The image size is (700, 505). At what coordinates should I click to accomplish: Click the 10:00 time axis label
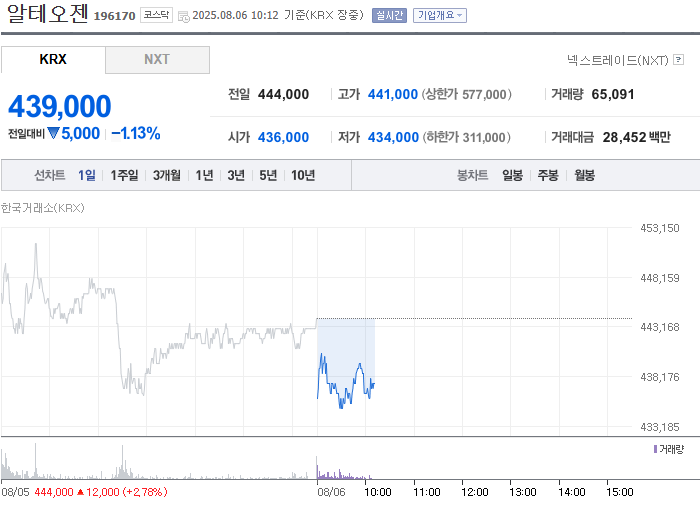coord(378,492)
